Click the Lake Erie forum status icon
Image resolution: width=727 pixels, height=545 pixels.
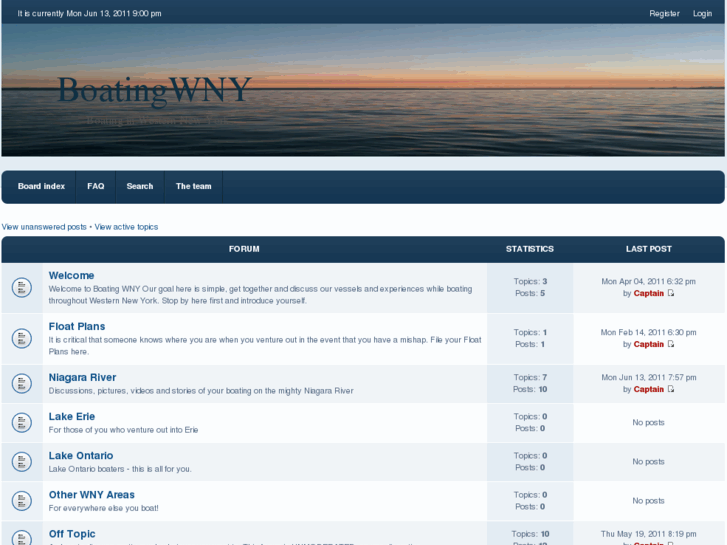pos(21,423)
